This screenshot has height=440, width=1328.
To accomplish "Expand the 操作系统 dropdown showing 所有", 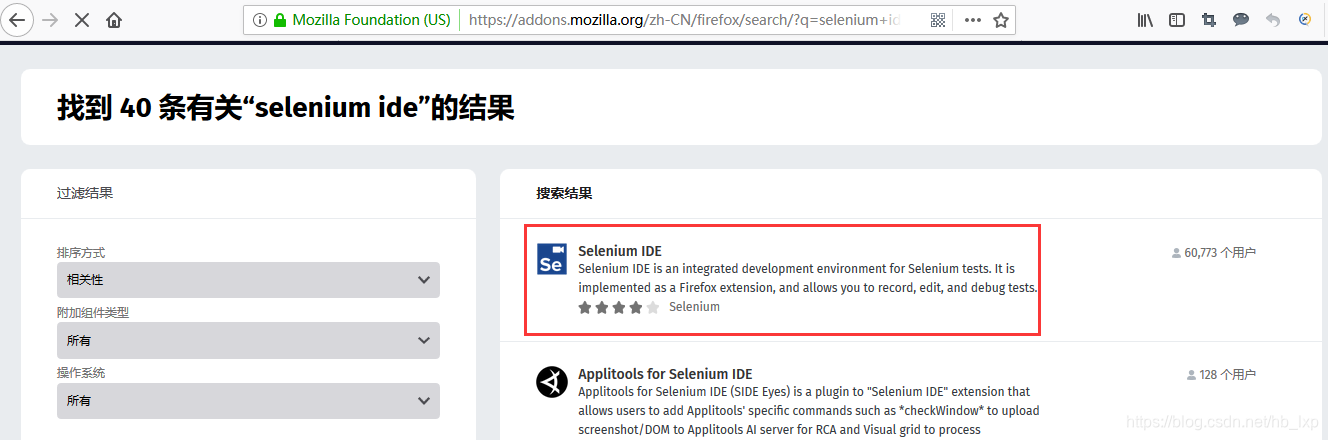I will [248, 400].
